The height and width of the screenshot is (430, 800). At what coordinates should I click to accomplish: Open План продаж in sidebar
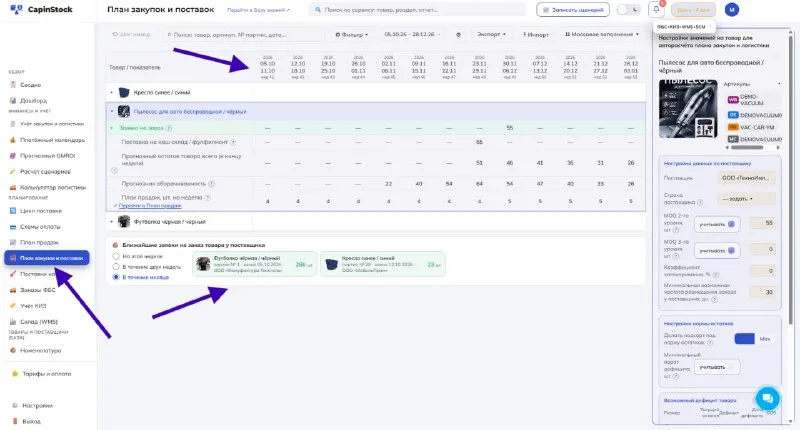[39, 242]
